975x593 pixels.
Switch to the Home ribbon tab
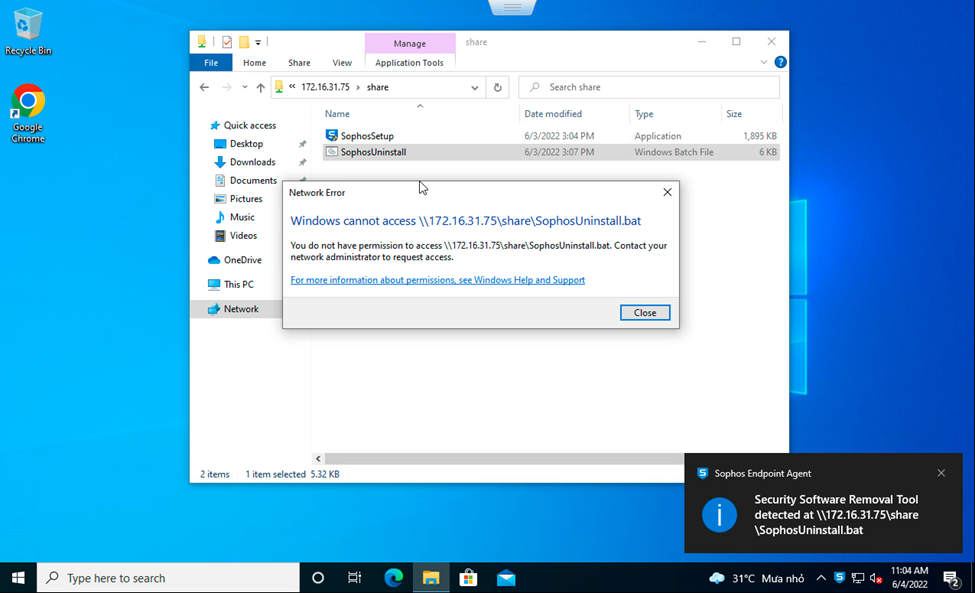pyautogui.click(x=254, y=63)
